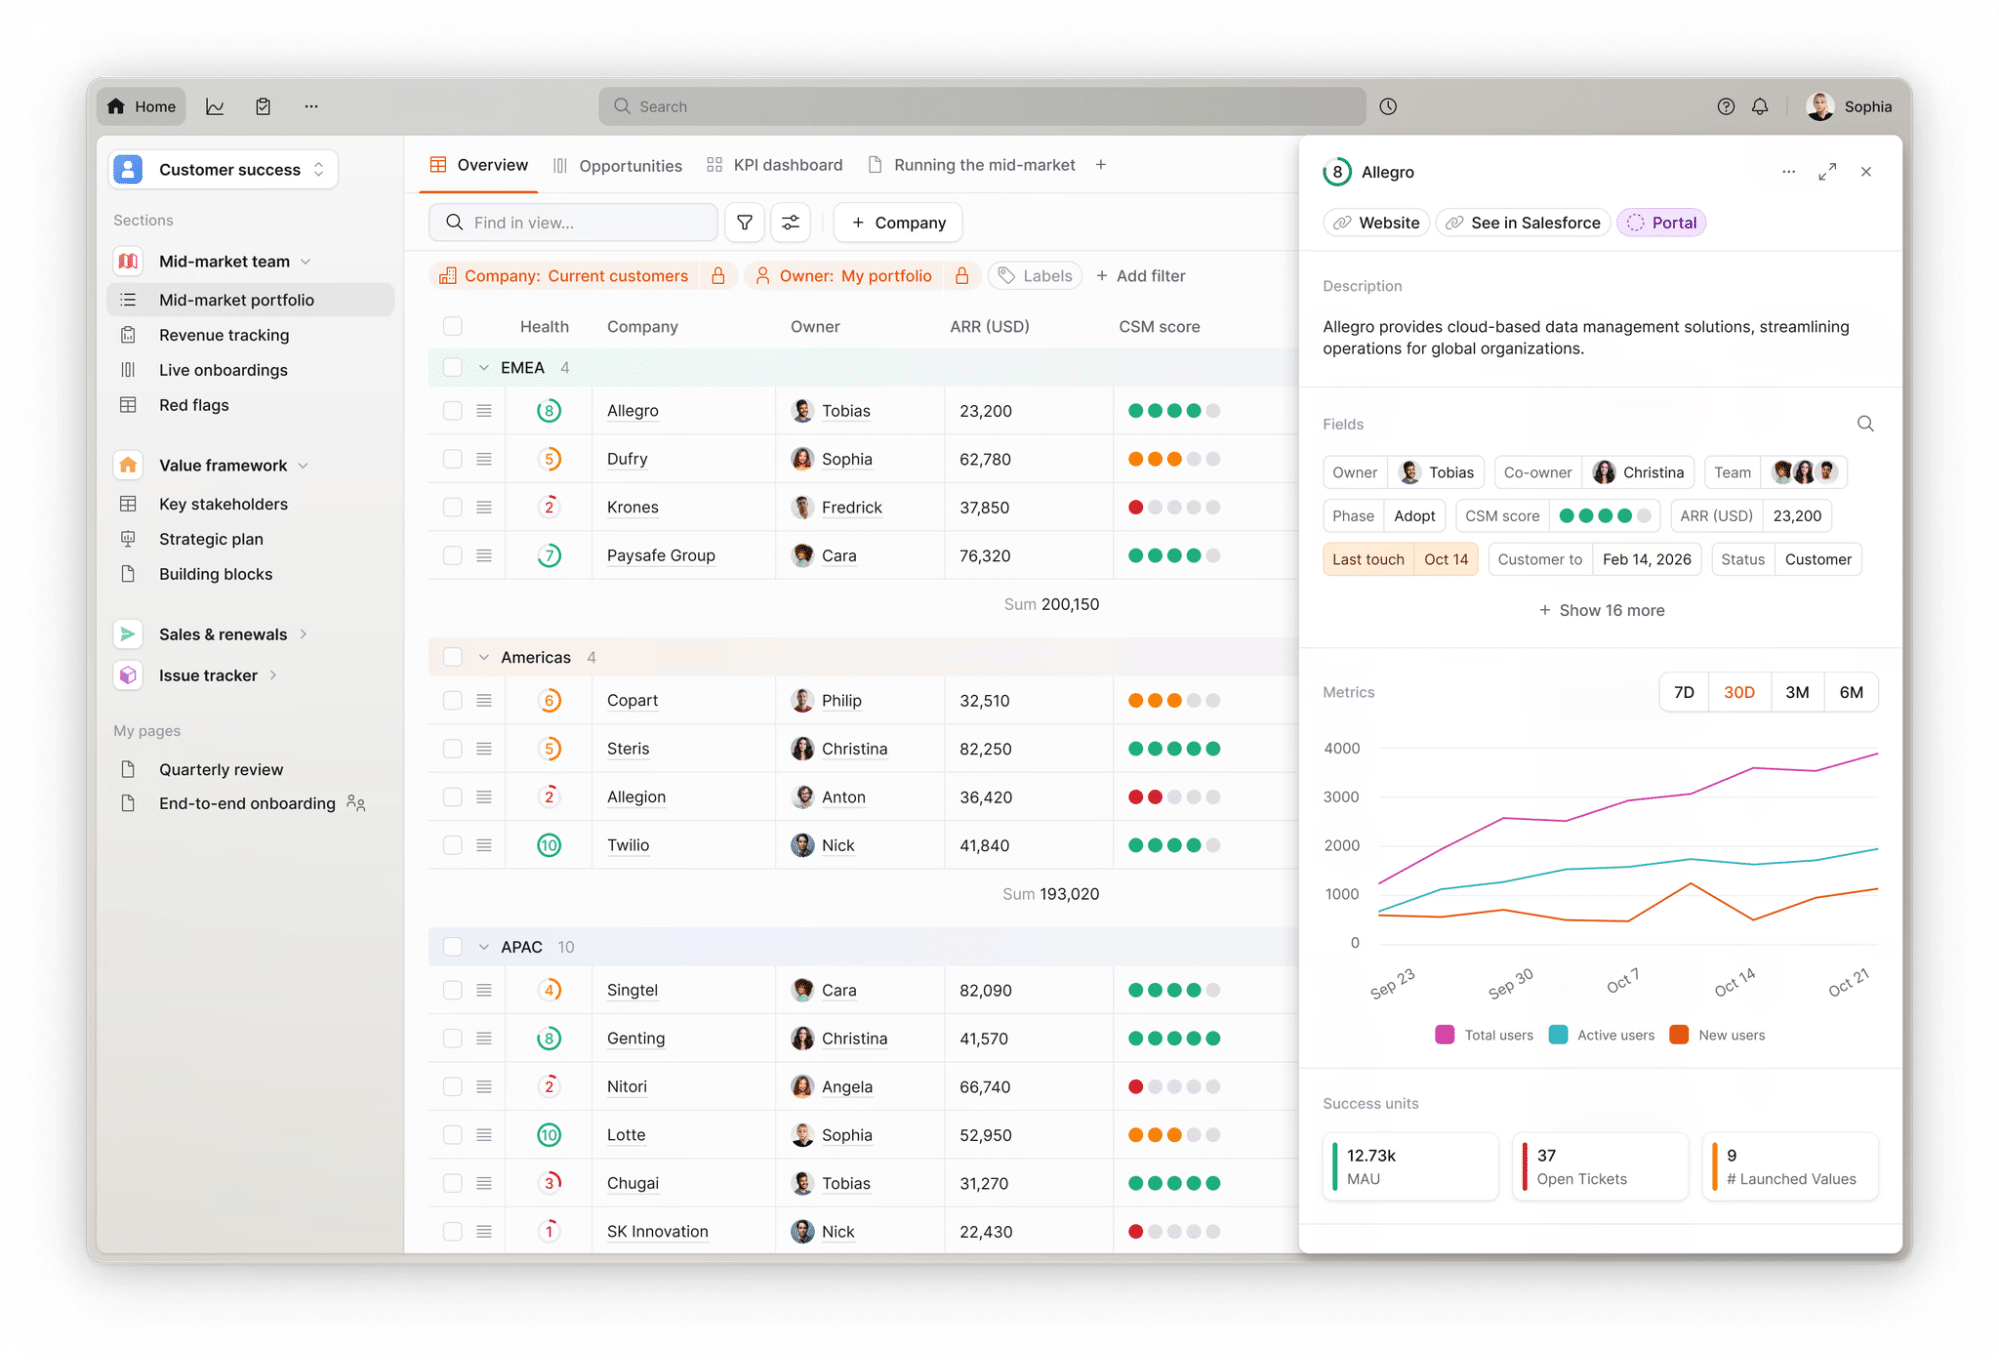The height and width of the screenshot is (1360, 1999).
Task: Open Allegro in Salesforce
Action: 1522,222
